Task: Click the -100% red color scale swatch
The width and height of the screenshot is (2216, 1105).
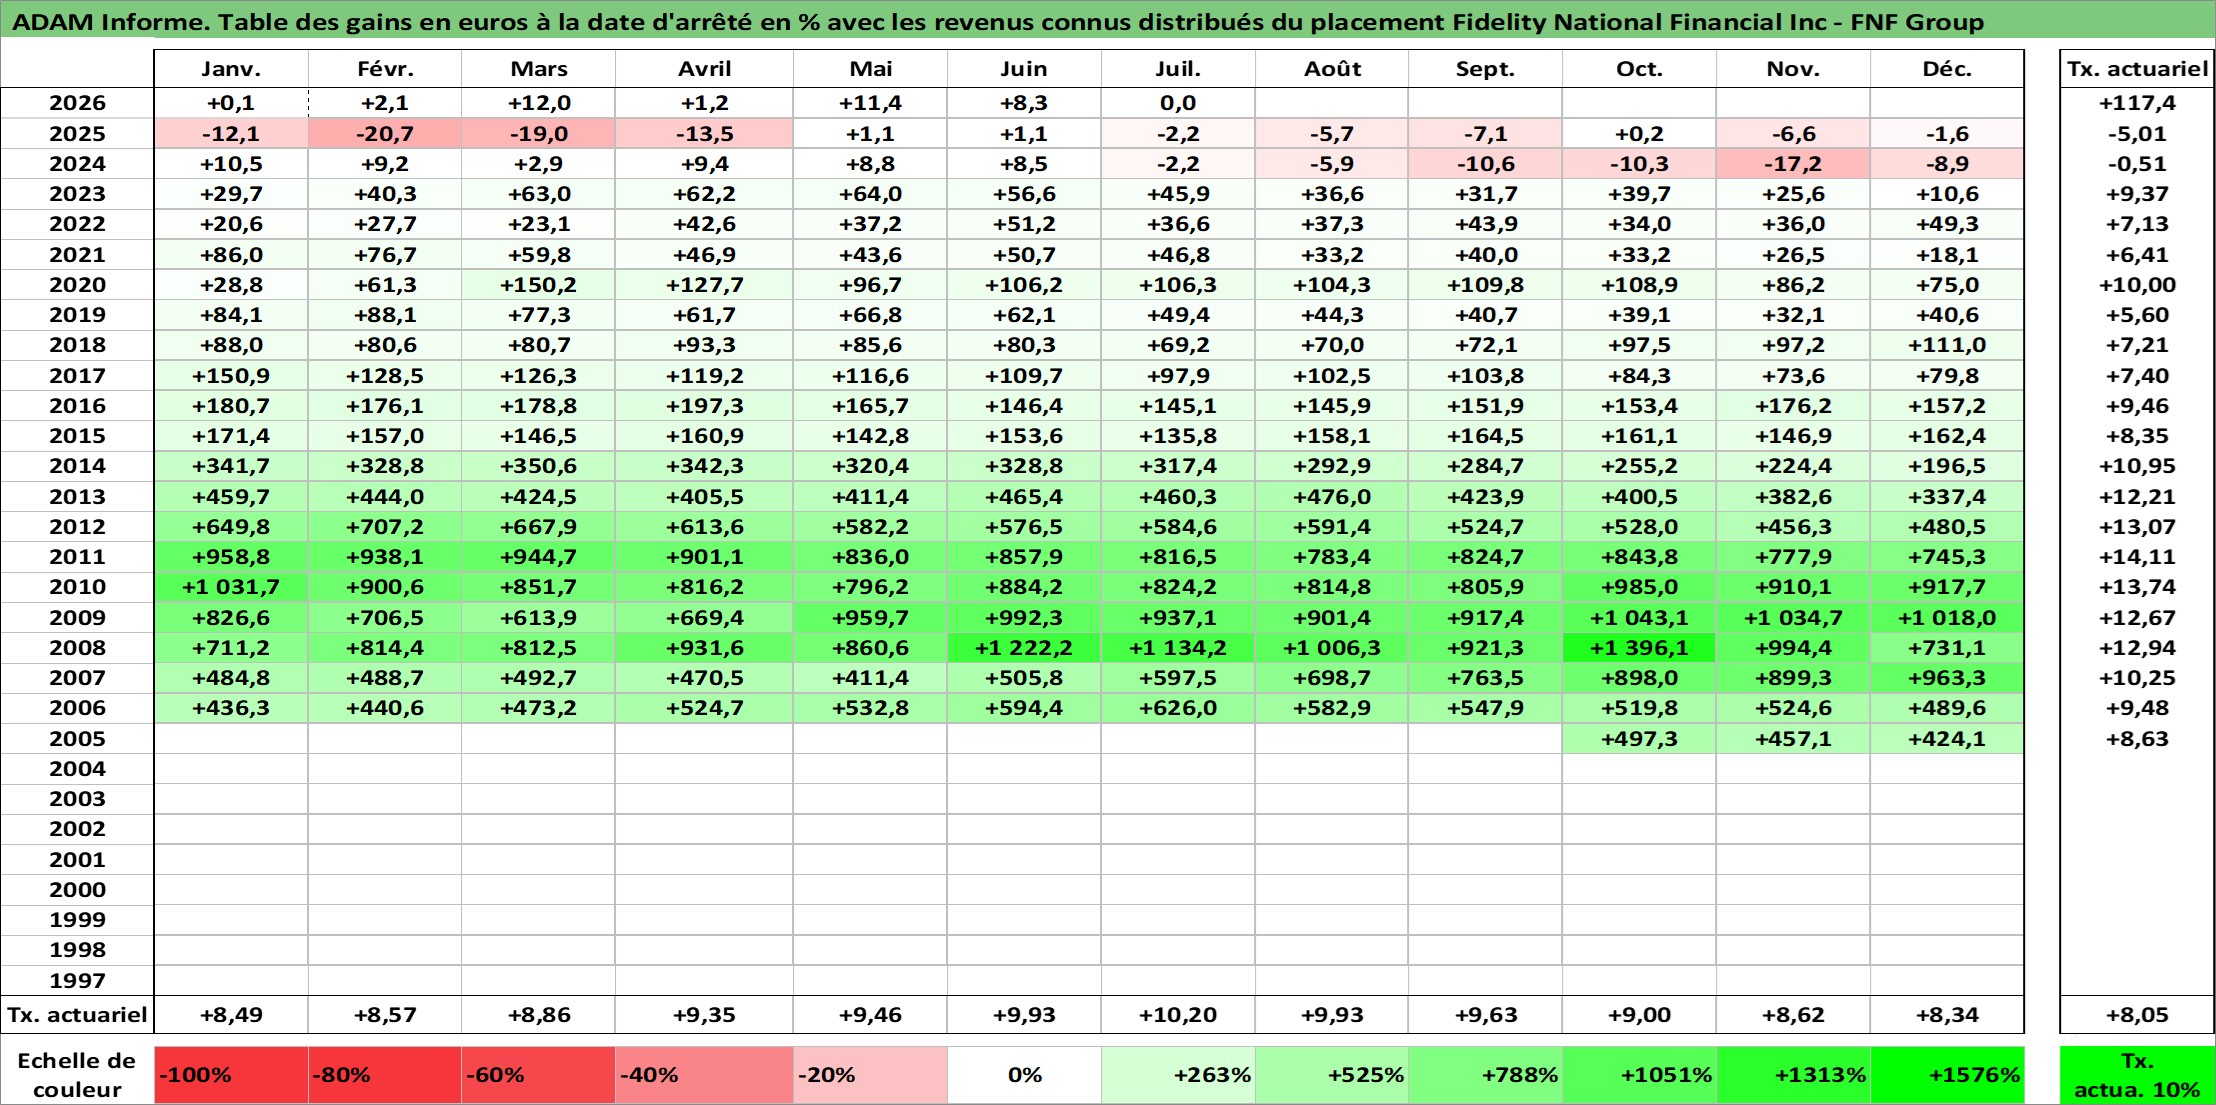Action: click(231, 1075)
